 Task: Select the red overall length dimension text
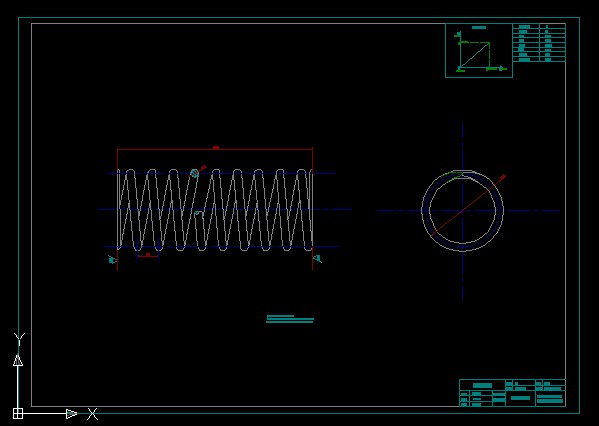pyautogui.click(x=216, y=147)
